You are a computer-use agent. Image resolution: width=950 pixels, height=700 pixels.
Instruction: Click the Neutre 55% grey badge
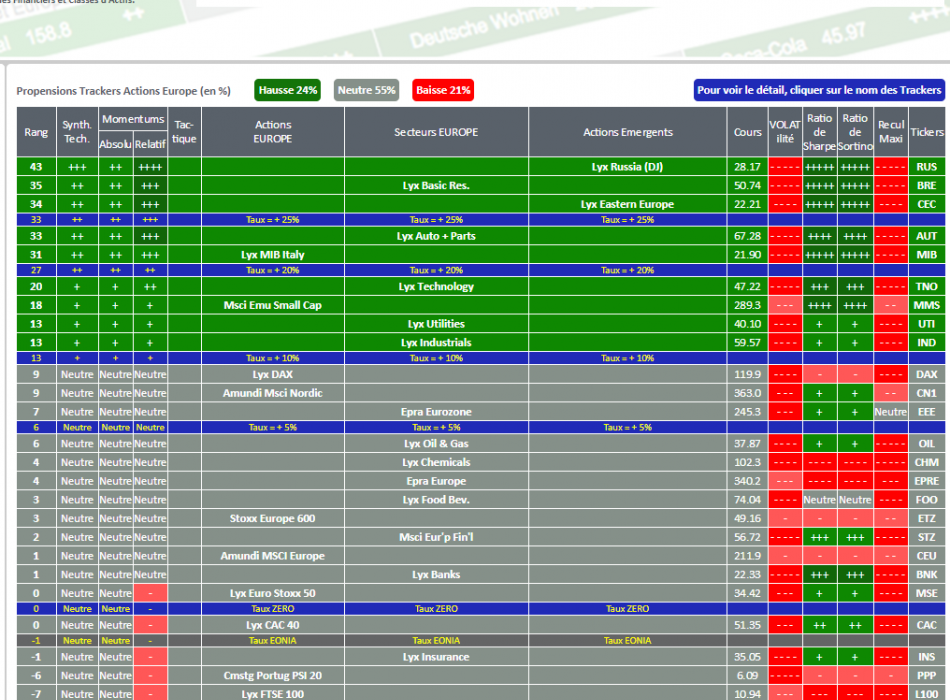tap(367, 90)
